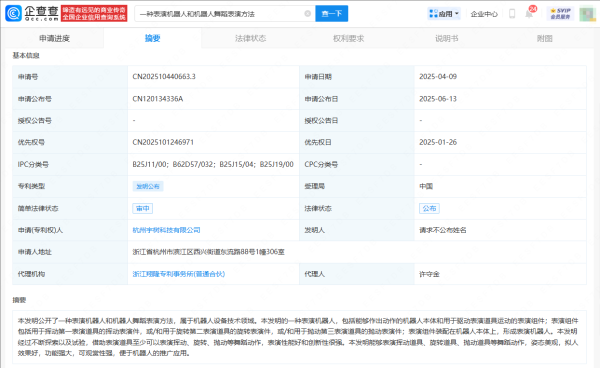Select the 摘要 tab
The width and height of the screenshot is (600, 368).
152,38
